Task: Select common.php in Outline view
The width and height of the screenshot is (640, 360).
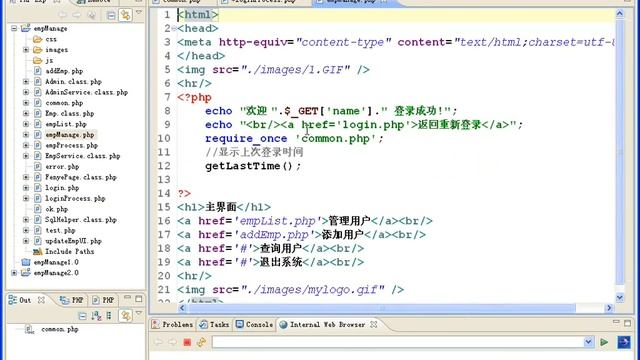Action: coord(60,329)
